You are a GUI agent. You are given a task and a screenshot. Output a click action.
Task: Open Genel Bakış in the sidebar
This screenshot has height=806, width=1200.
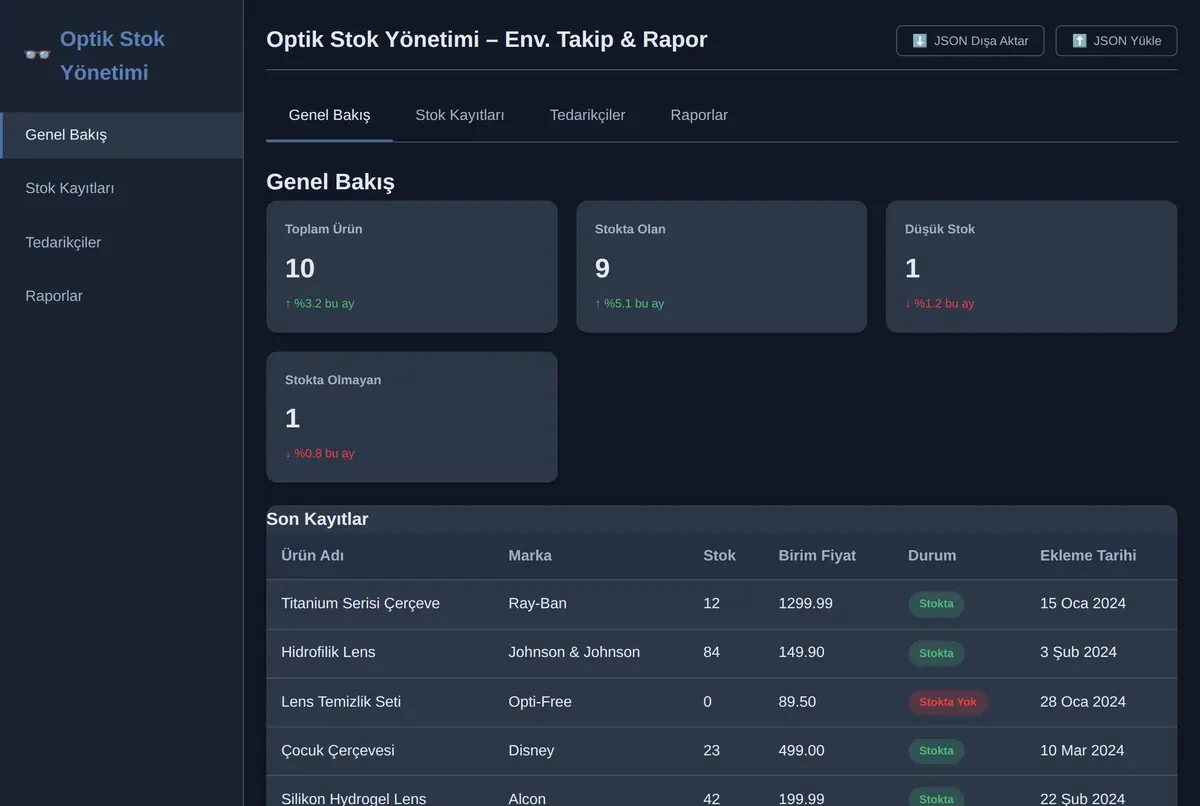tap(121, 135)
